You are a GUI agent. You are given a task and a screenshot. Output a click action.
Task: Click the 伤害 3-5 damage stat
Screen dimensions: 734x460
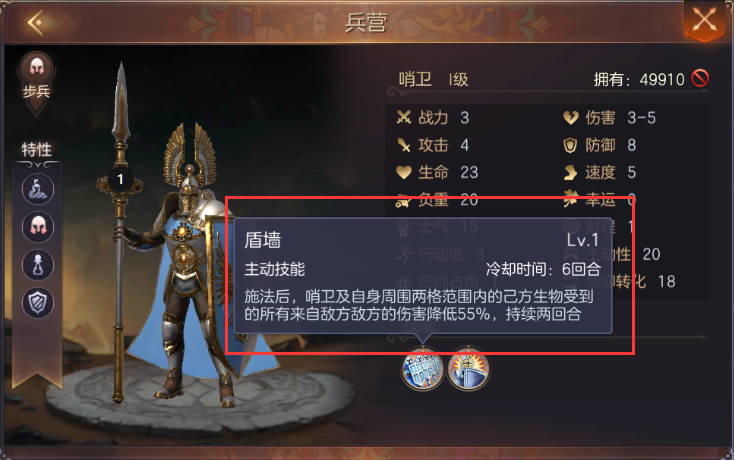coord(609,117)
